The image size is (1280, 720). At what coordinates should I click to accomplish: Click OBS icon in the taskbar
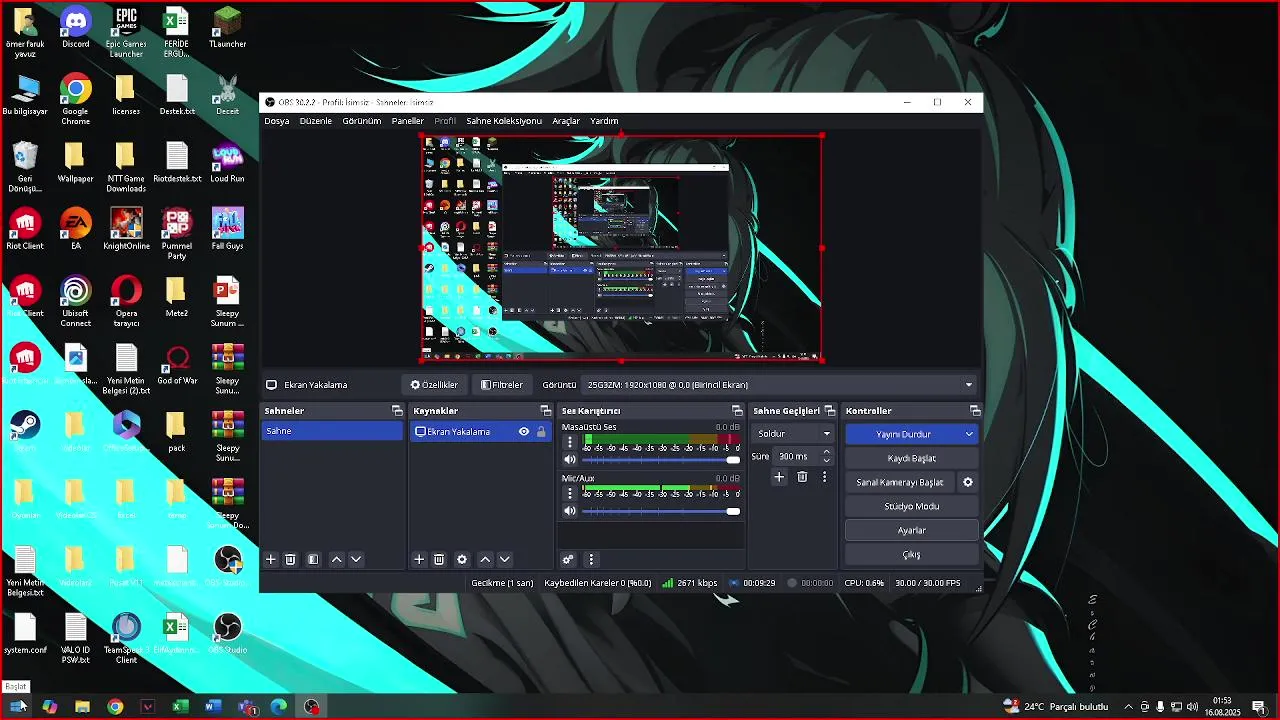[x=312, y=707]
